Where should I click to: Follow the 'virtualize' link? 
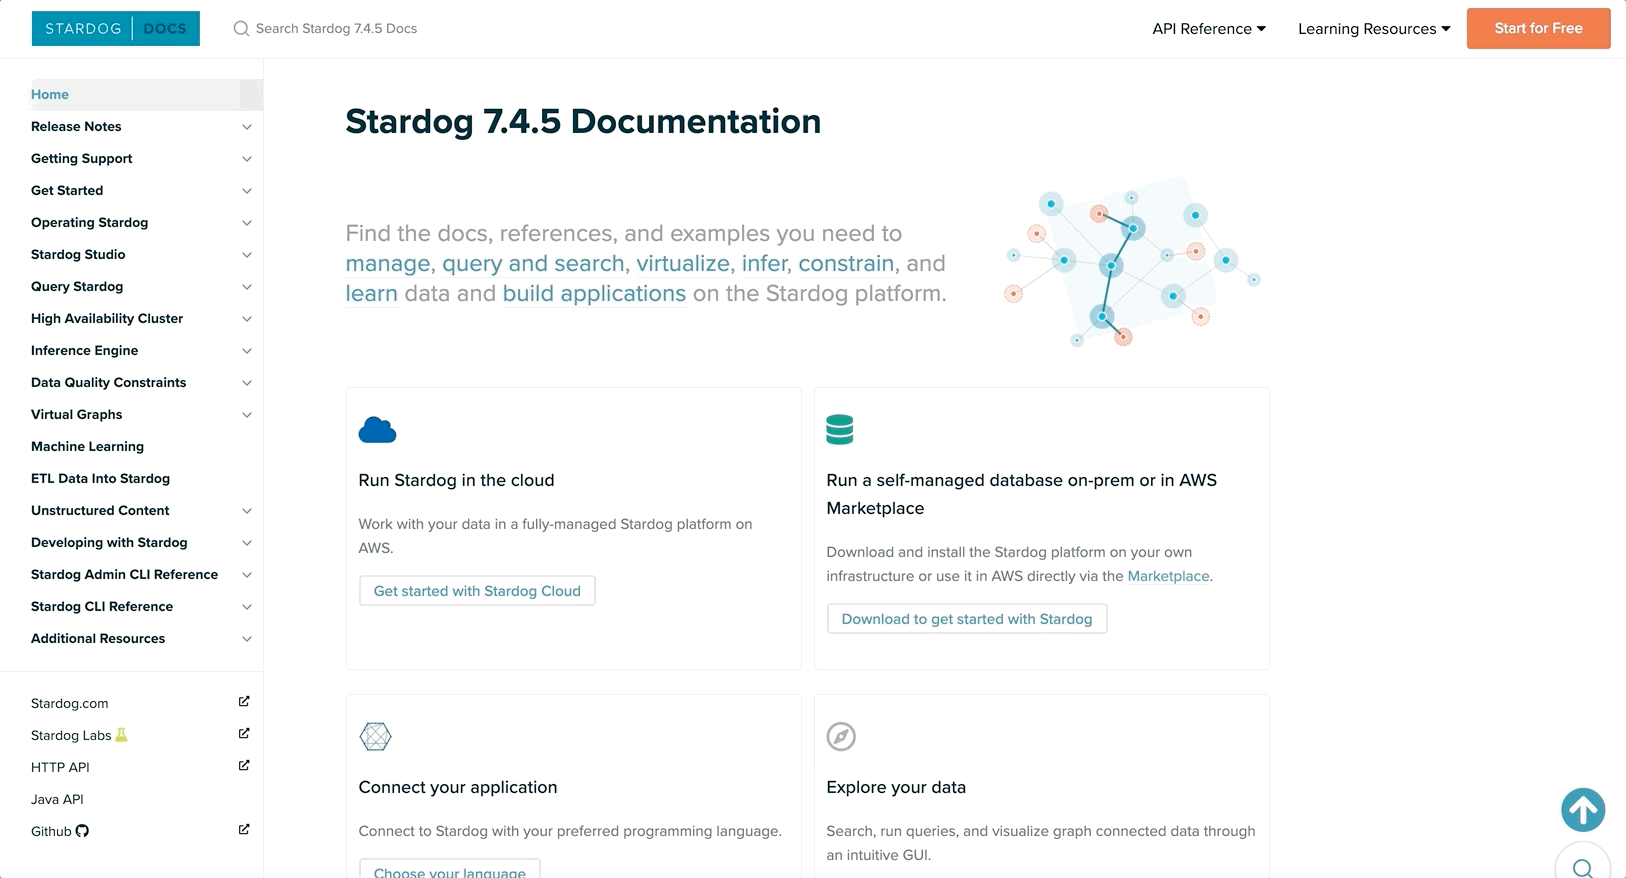683,263
